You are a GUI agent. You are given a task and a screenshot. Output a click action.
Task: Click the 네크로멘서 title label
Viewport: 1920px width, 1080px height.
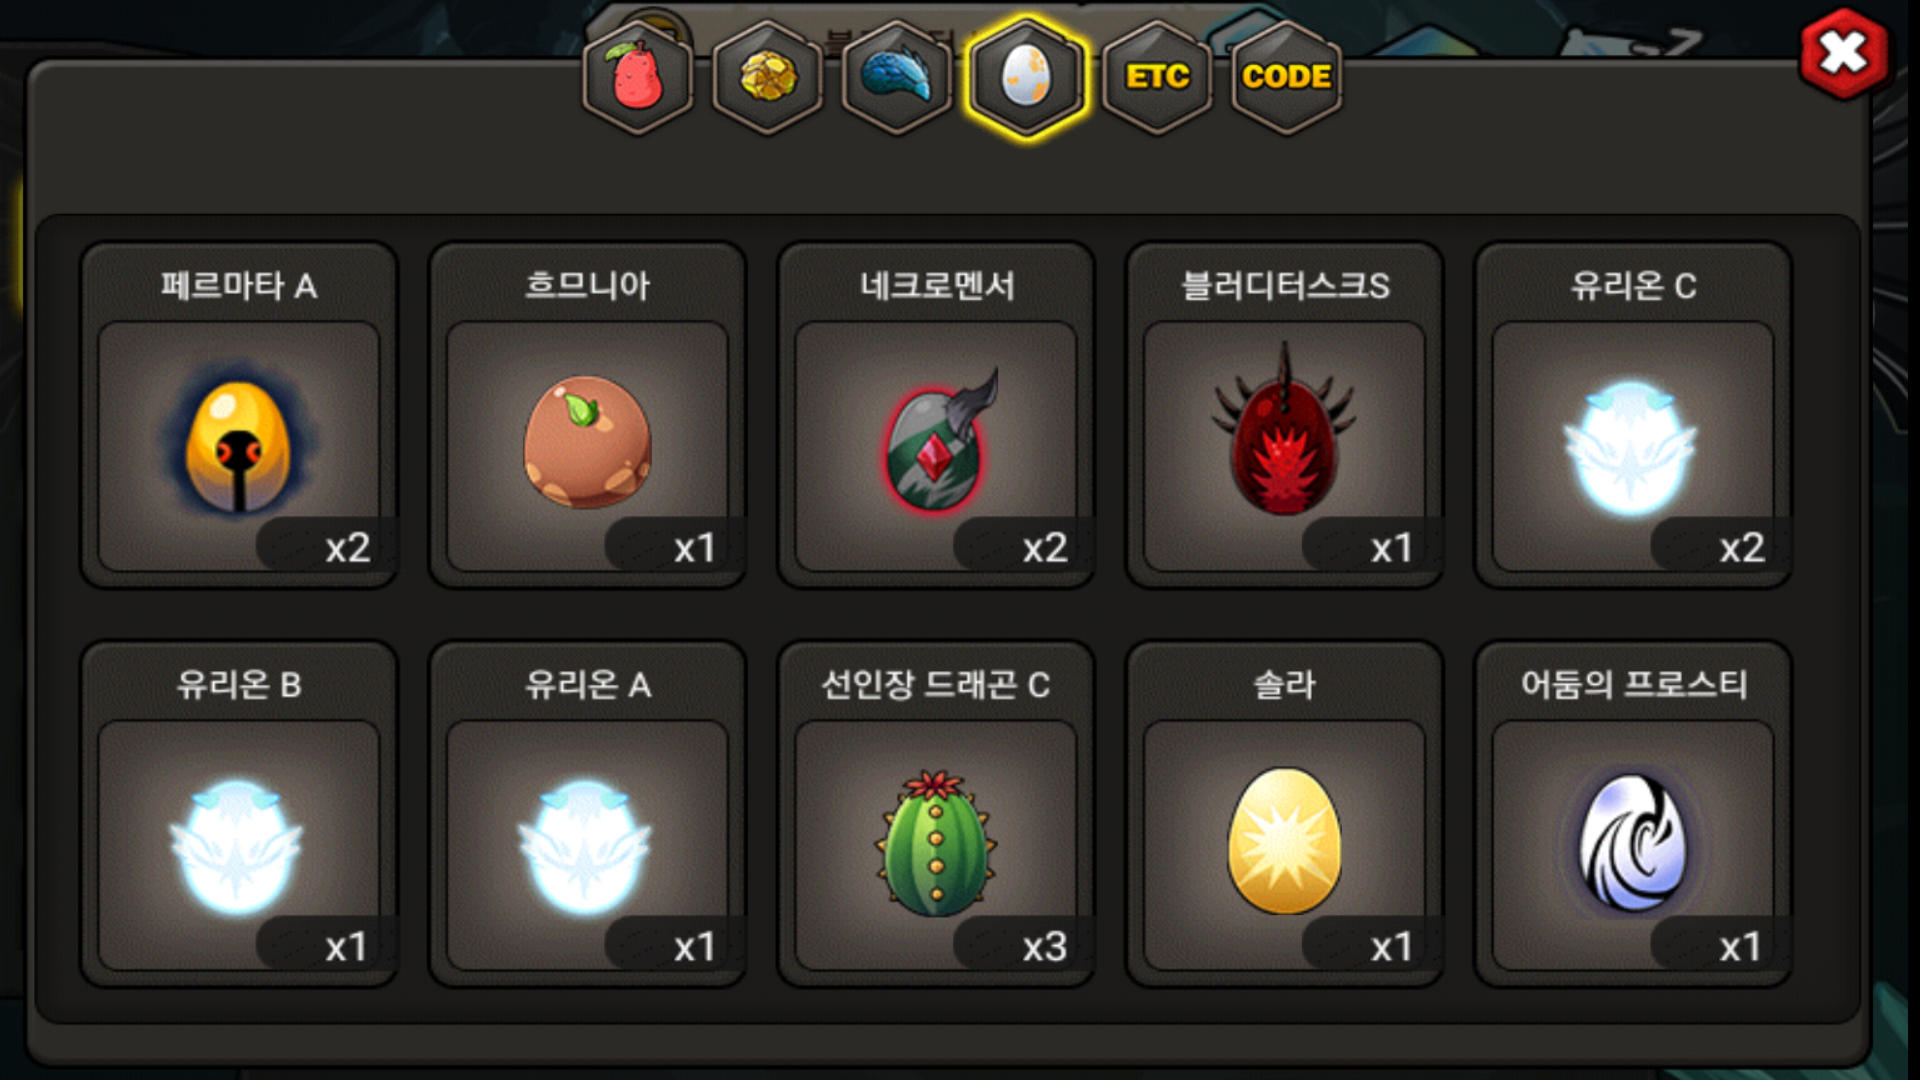(937, 286)
